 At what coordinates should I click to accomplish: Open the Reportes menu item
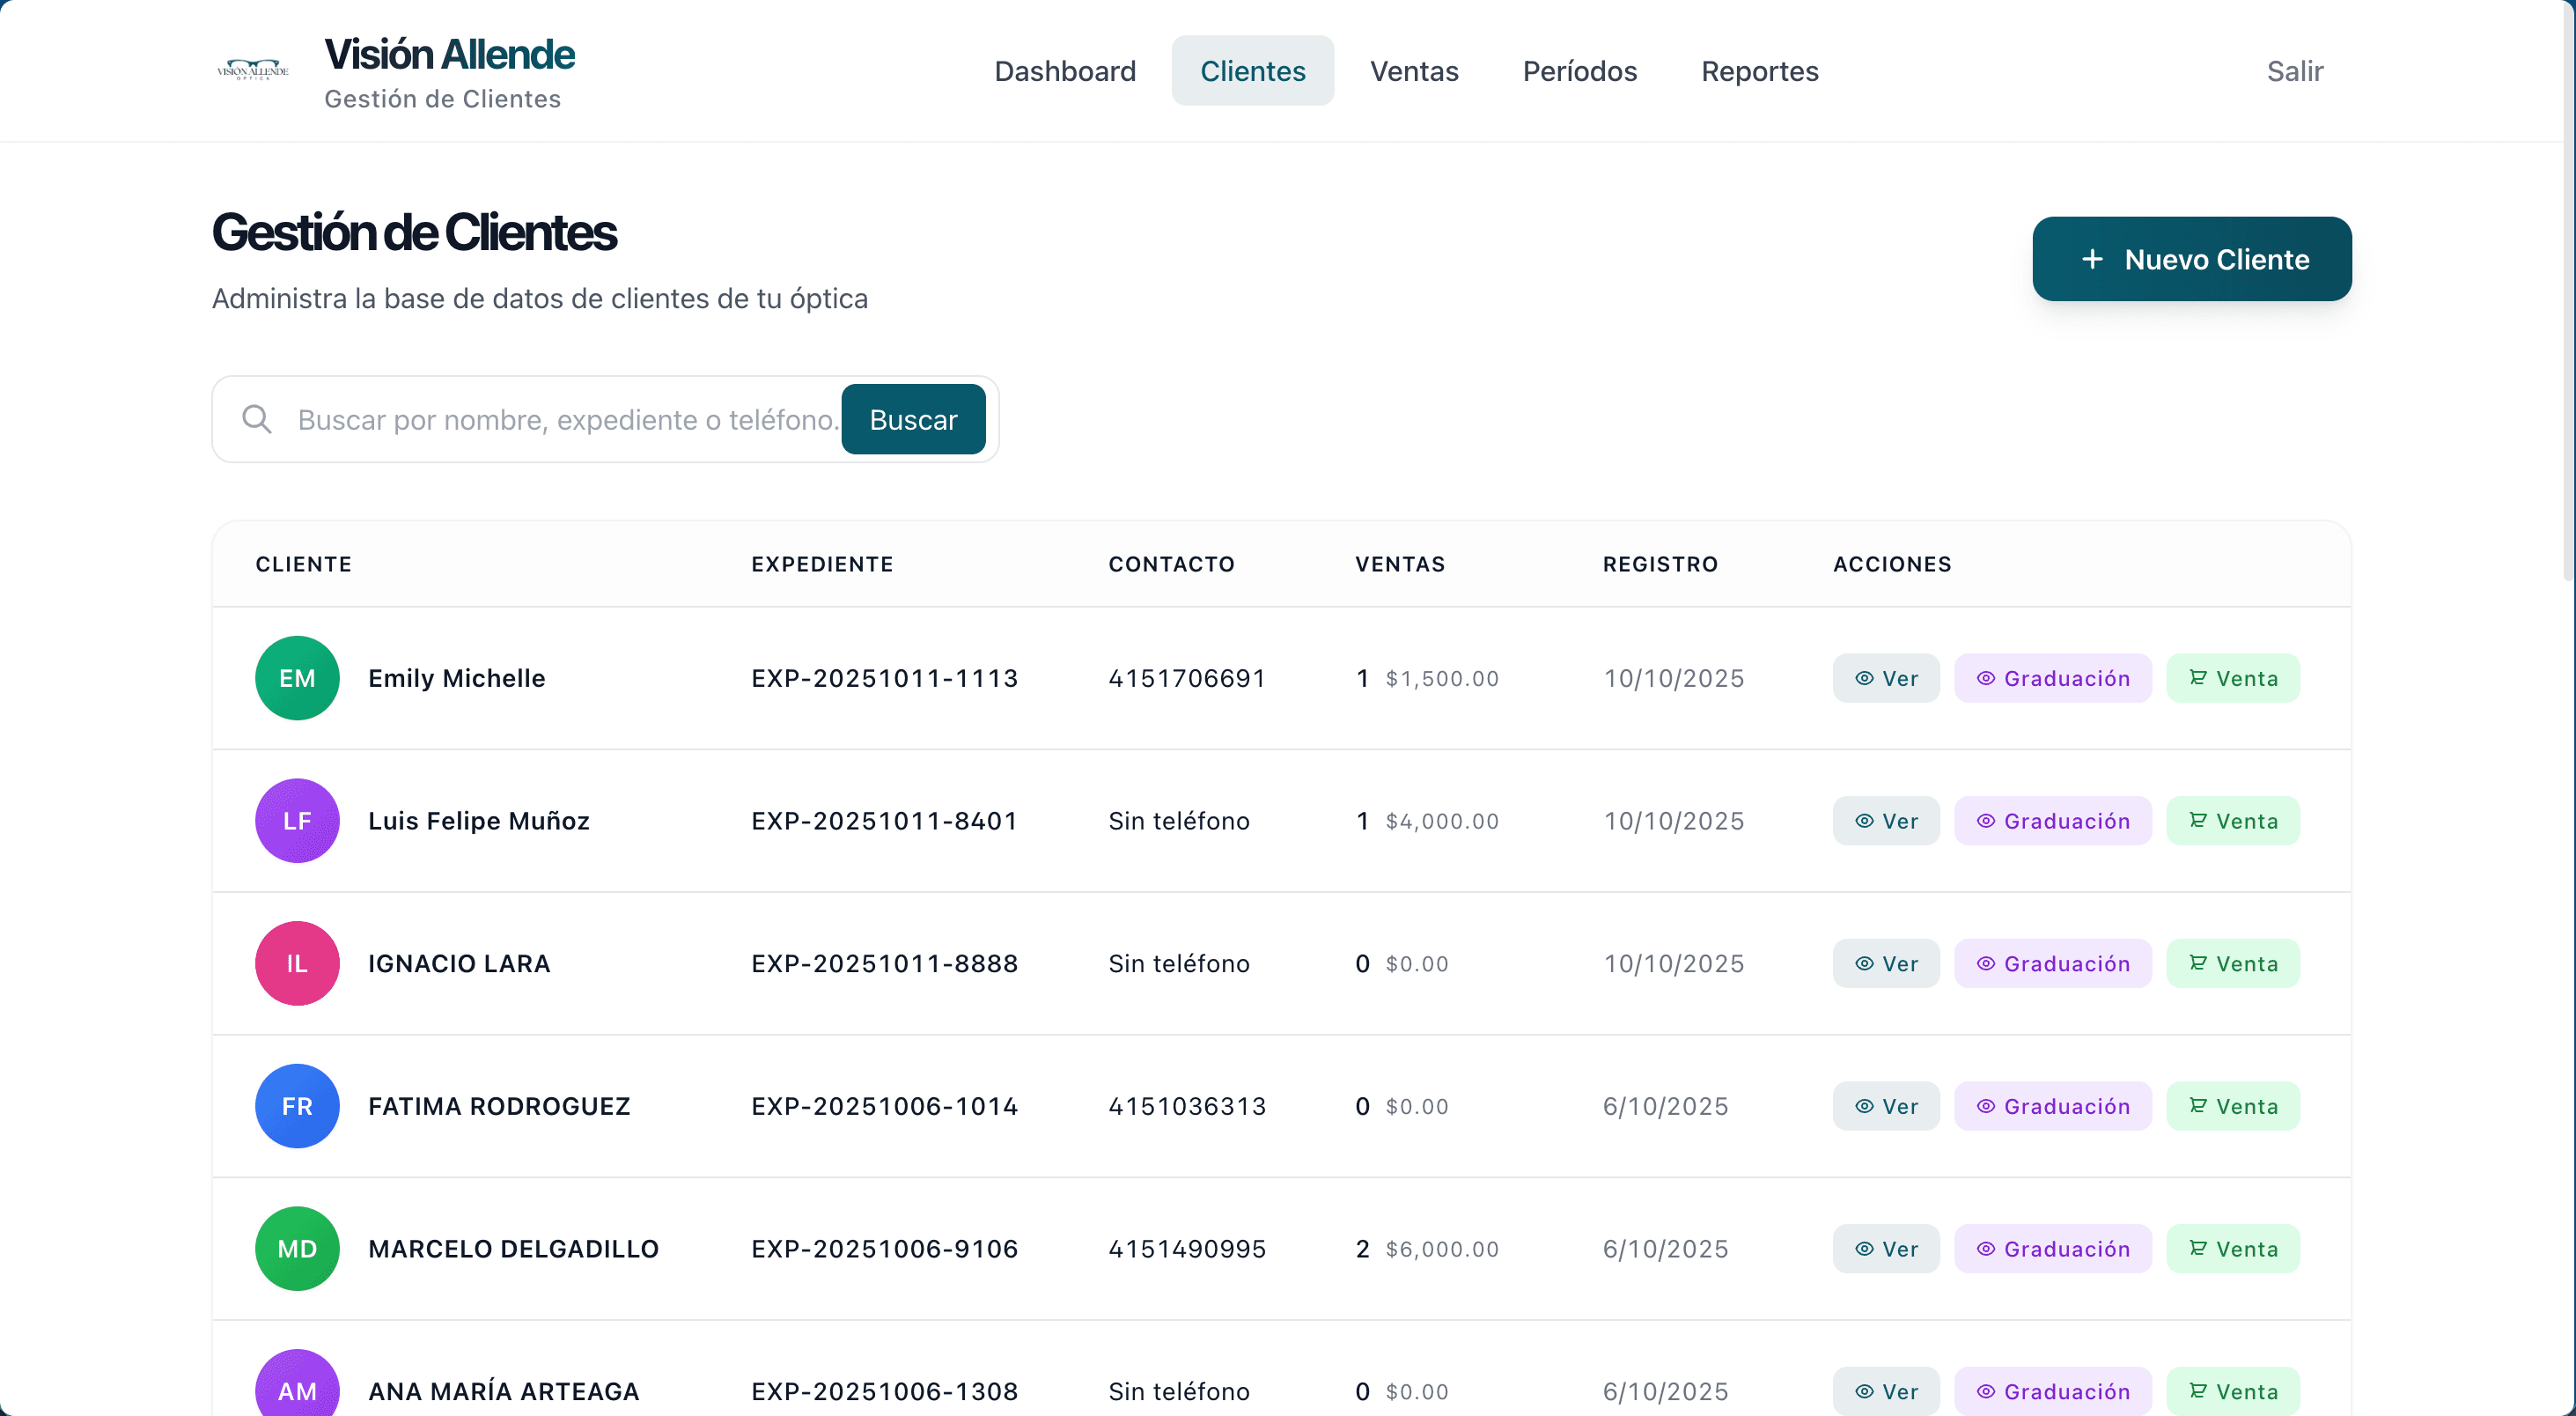coord(1760,71)
